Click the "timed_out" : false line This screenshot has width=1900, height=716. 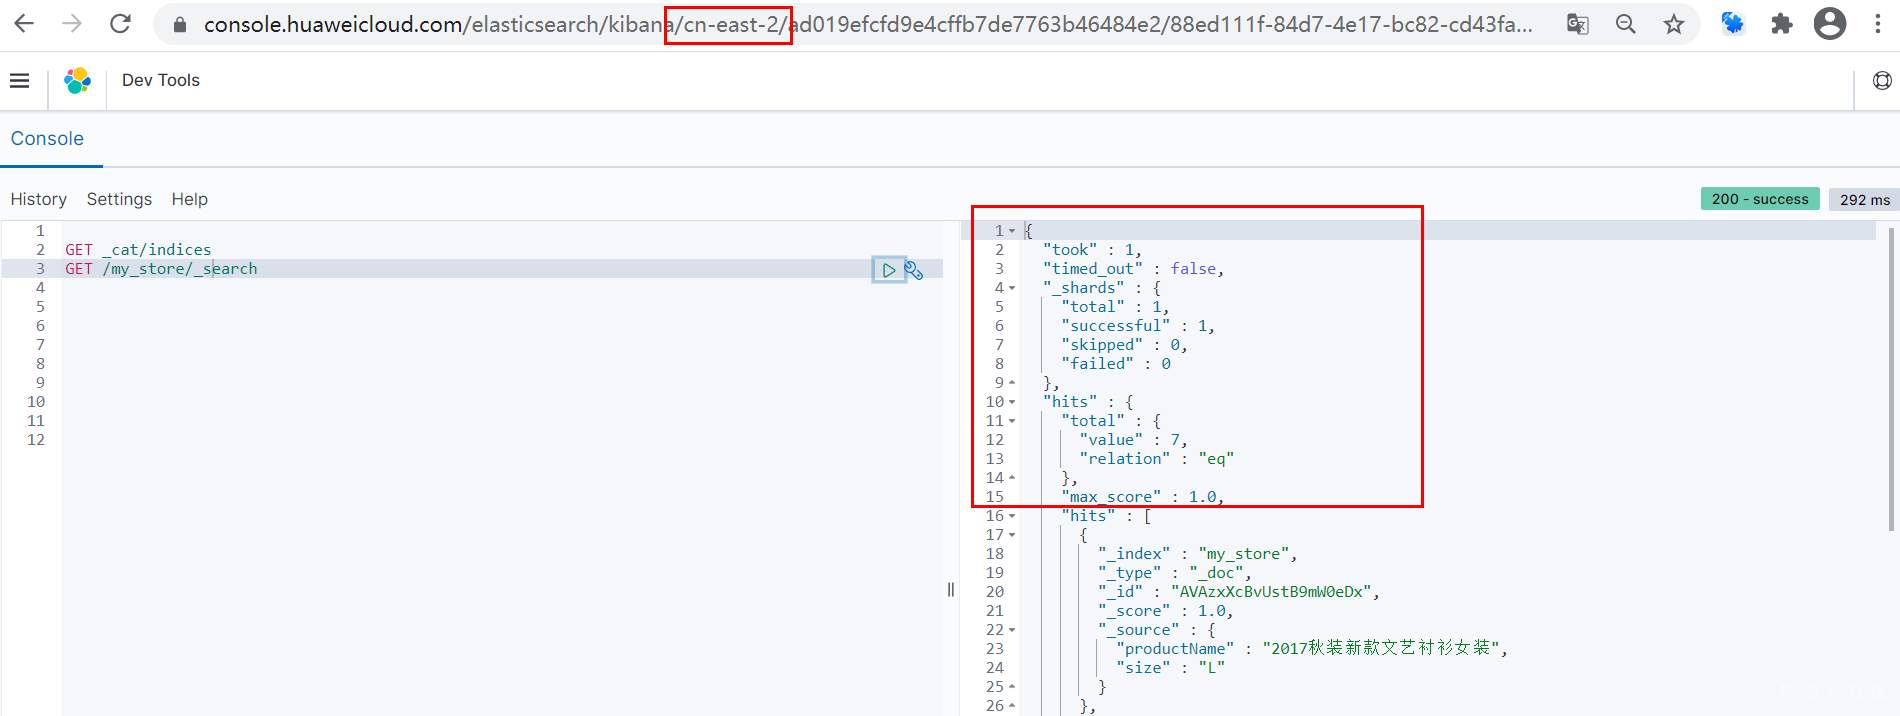pyautogui.click(x=1133, y=269)
